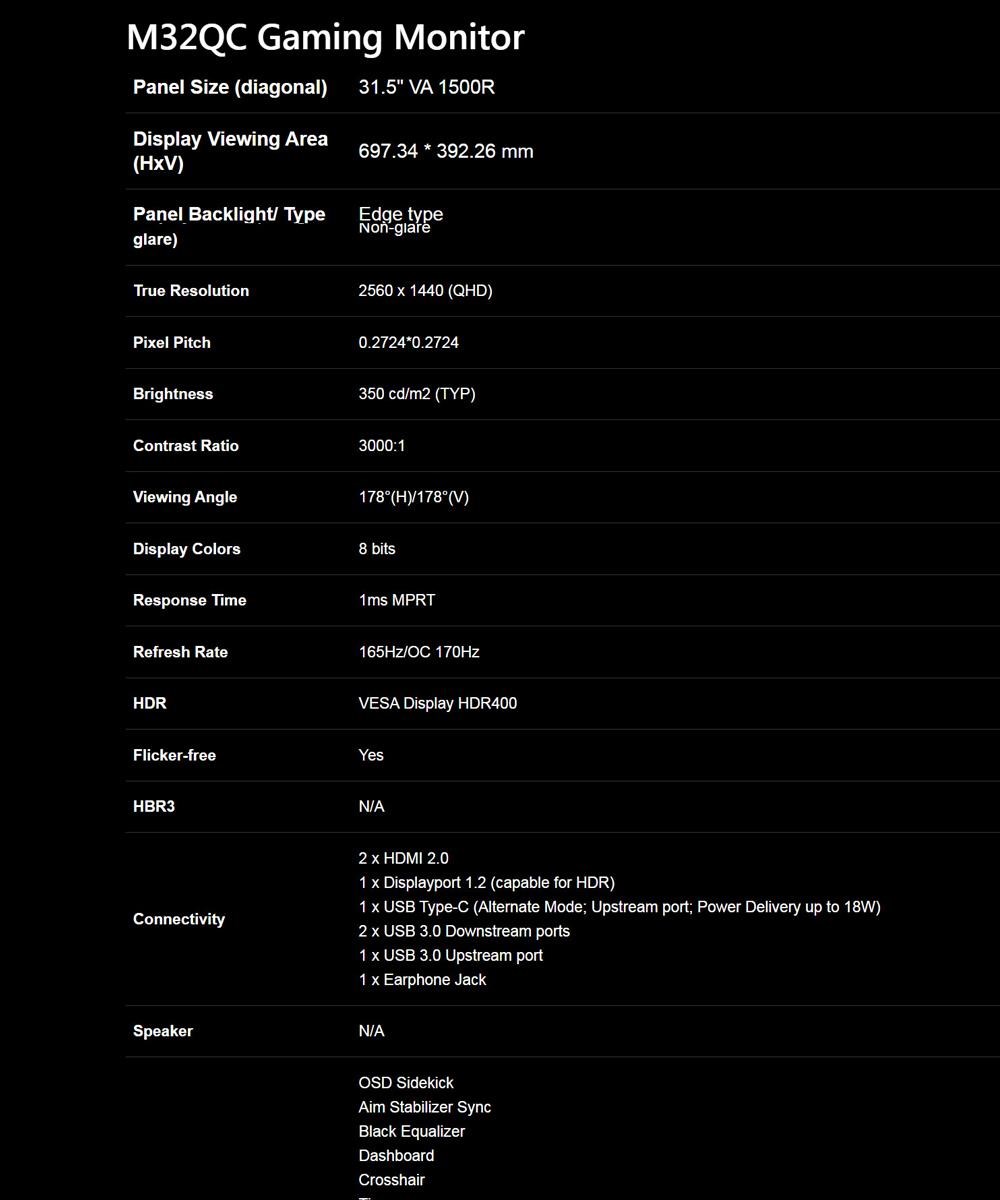Click the 2 x HDMI 2.0 connectivity line
This screenshot has width=1000, height=1200.
click(404, 859)
